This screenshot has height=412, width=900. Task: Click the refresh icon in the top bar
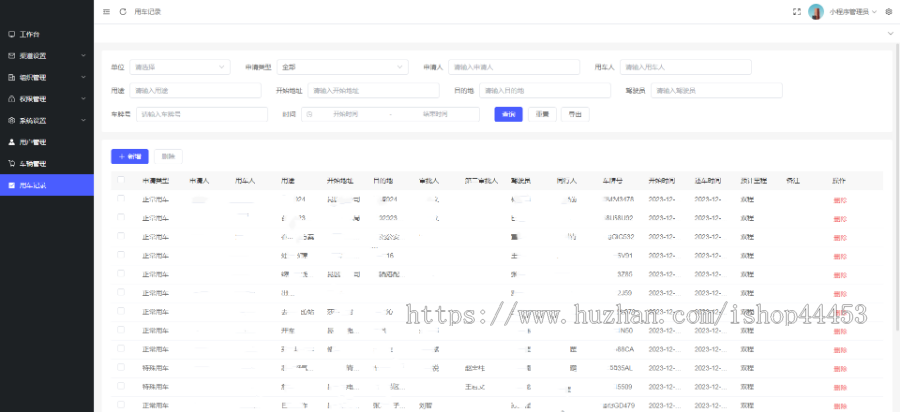[123, 11]
